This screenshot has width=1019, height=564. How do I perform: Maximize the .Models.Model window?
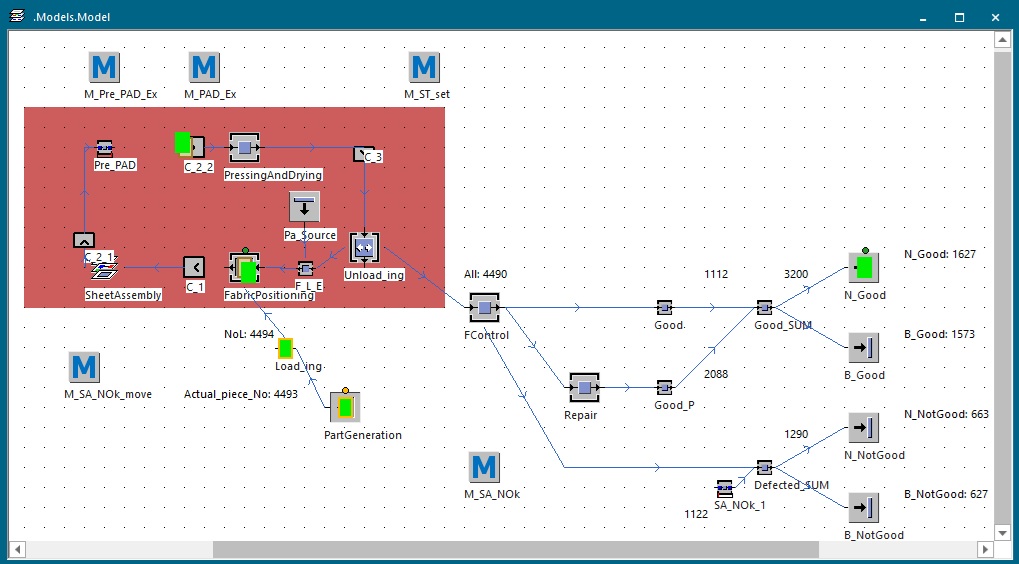(x=958, y=17)
